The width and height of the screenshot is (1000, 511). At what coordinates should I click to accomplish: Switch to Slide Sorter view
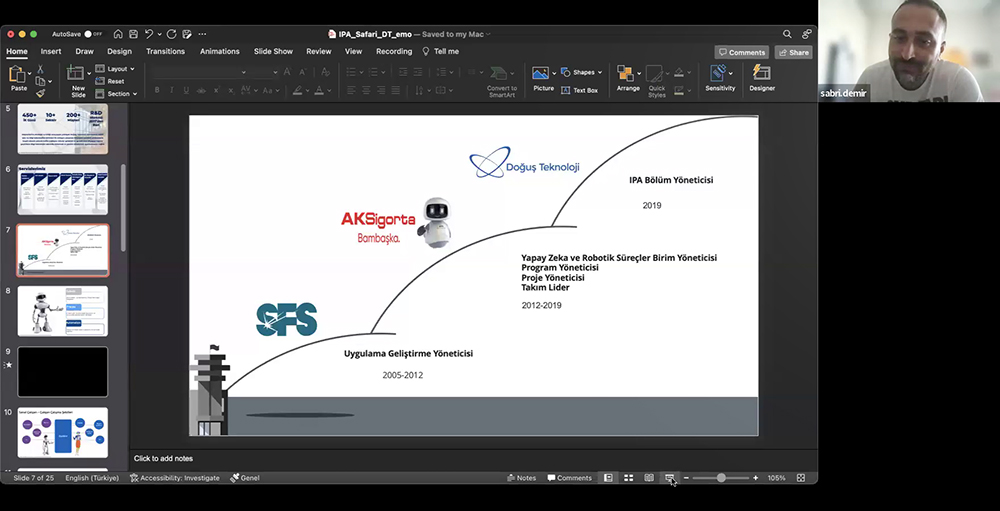tap(629, 478)
